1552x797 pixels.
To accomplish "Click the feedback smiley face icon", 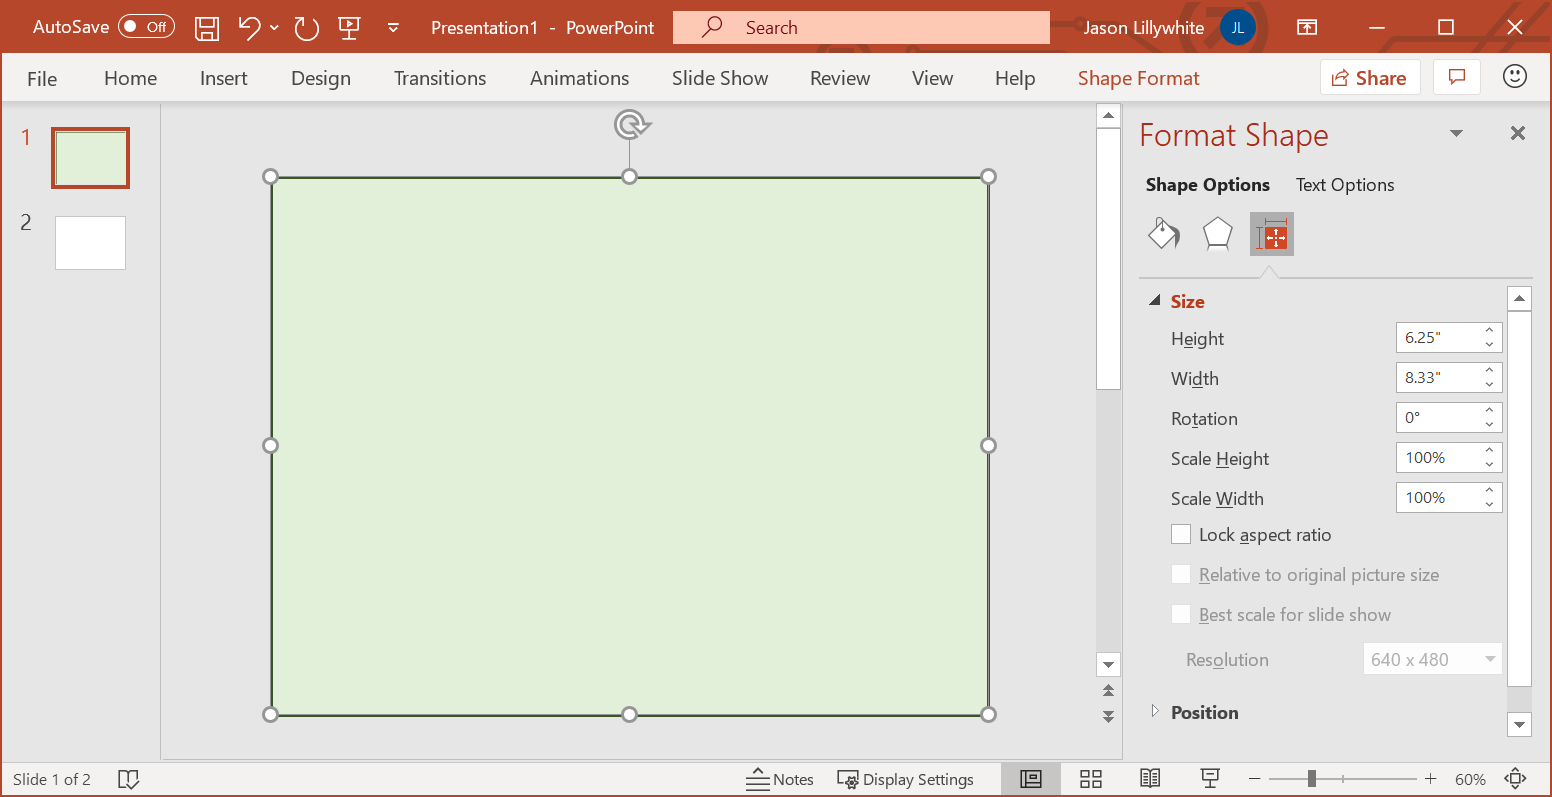I will click(x=1515, y=77).
